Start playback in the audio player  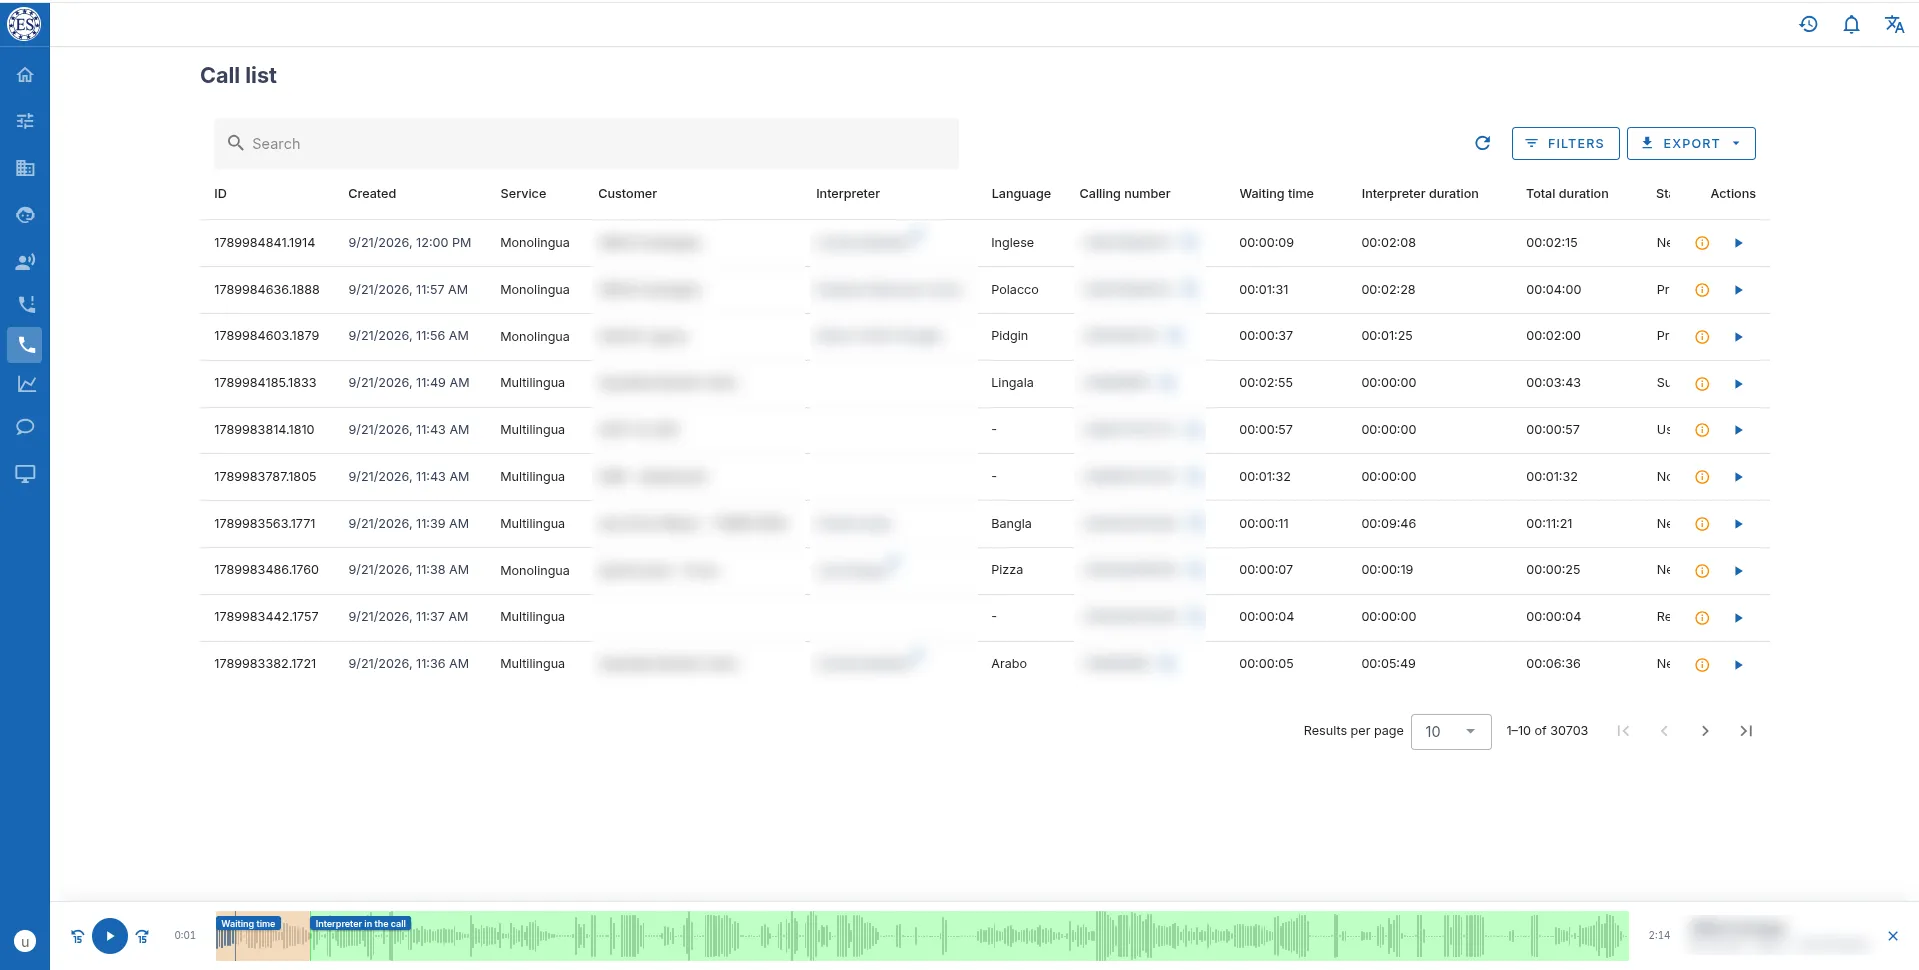point(110,936)
